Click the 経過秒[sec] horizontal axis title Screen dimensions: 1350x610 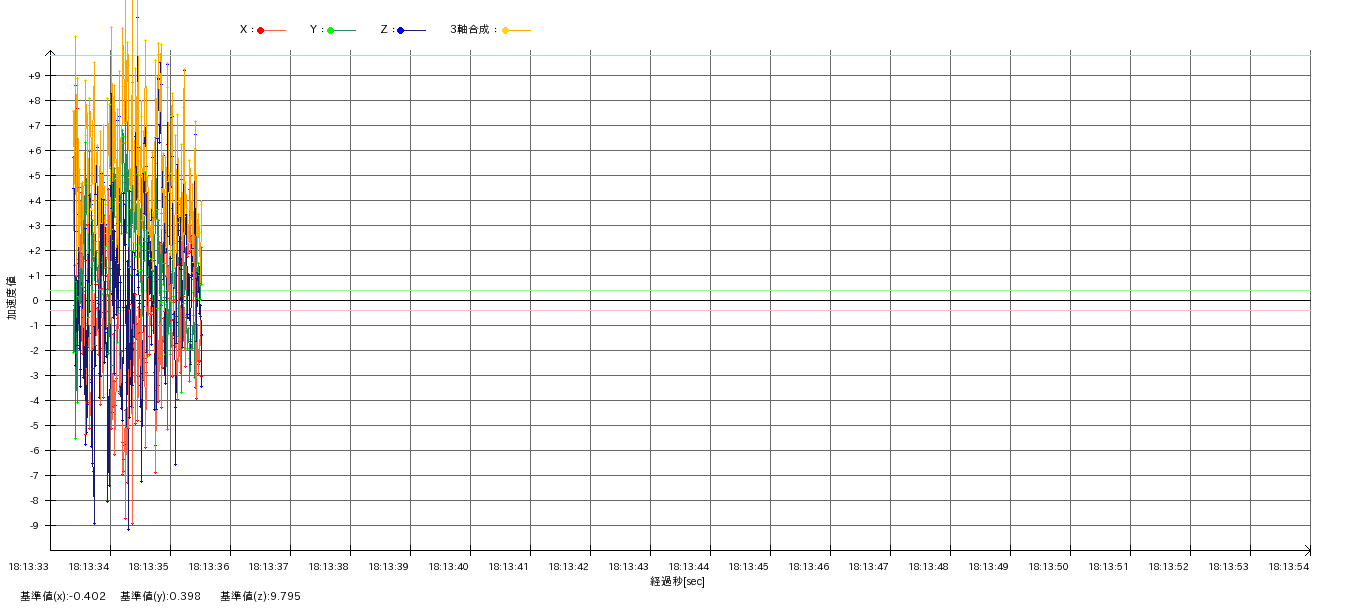[677, 581]
